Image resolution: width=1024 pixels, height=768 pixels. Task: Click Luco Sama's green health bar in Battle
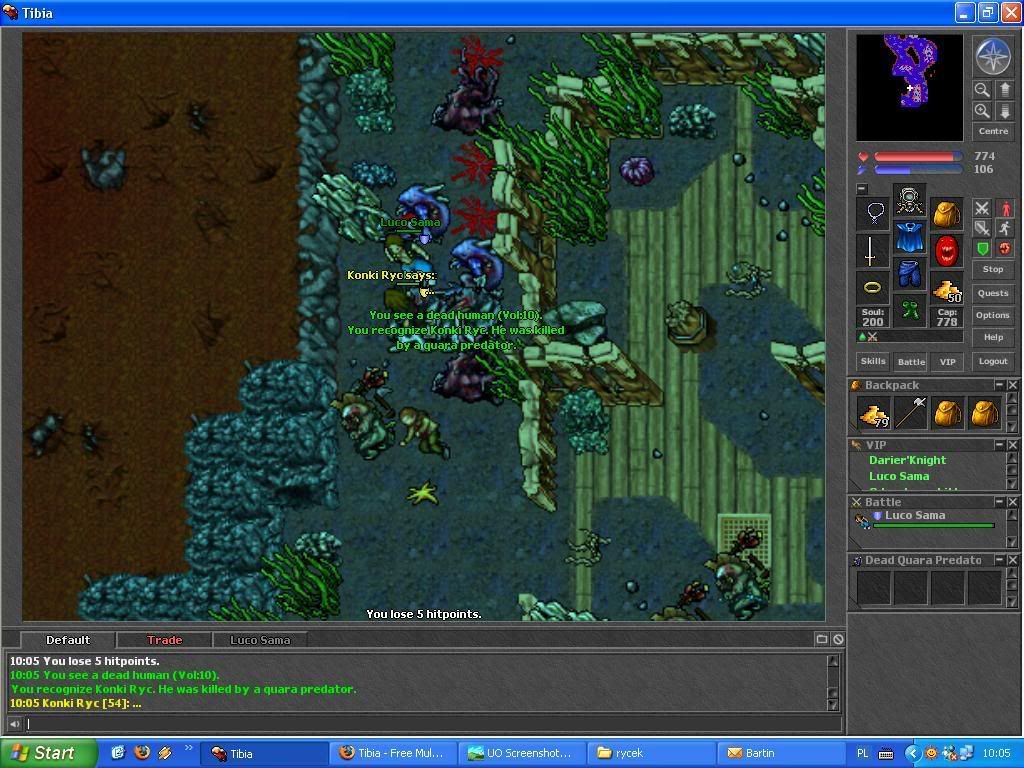pos(933,525)
